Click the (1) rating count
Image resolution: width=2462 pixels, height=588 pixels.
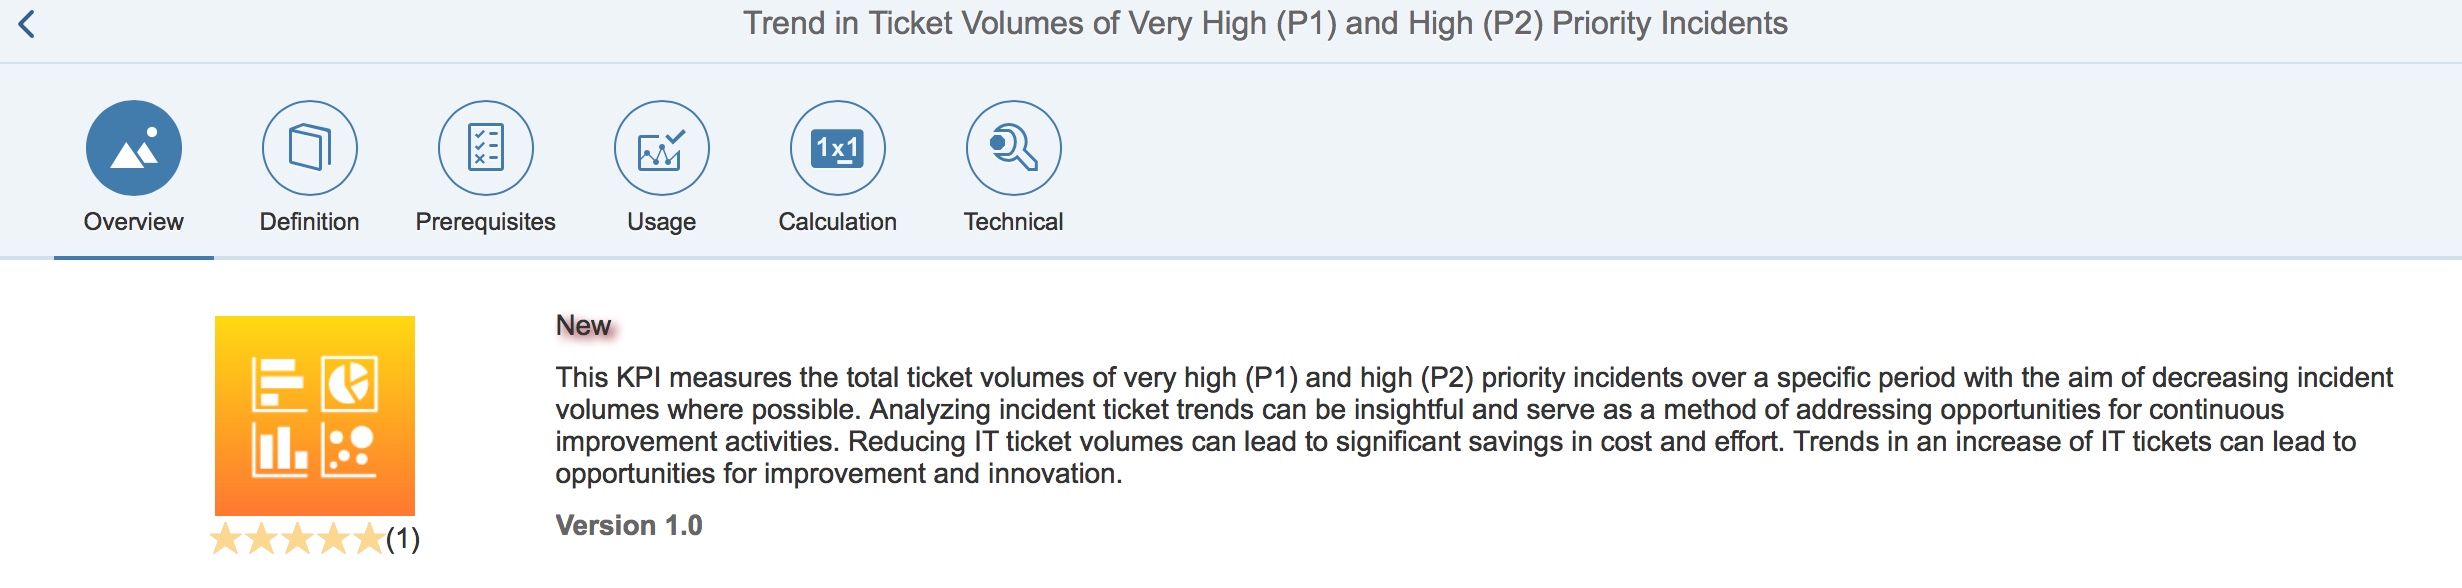[403, 539]
